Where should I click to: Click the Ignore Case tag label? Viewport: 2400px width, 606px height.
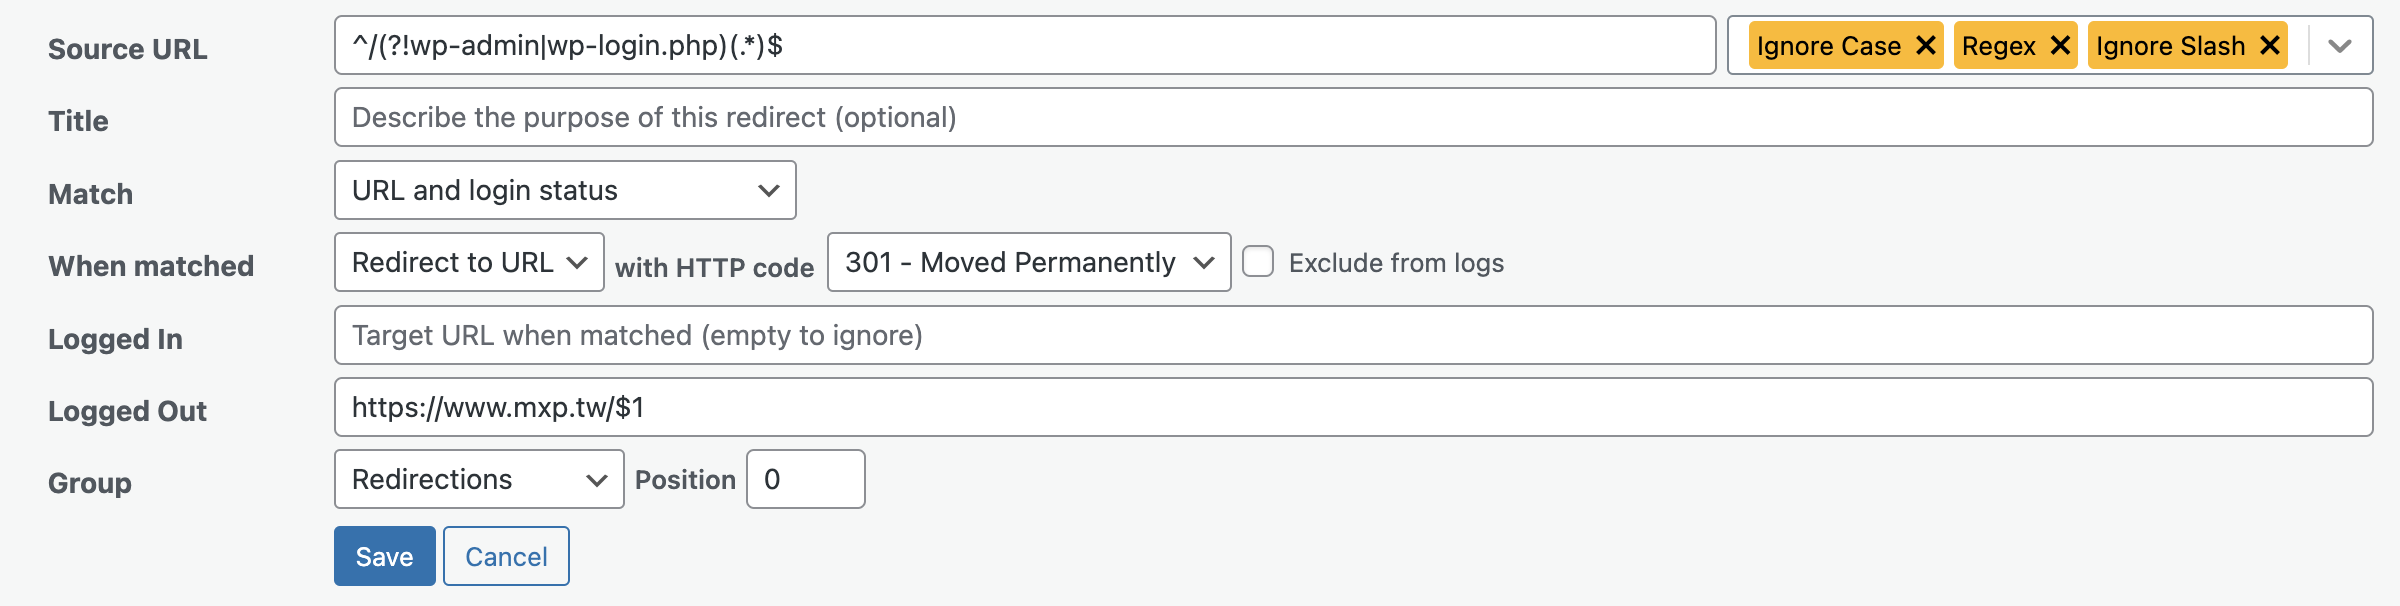1829,46
